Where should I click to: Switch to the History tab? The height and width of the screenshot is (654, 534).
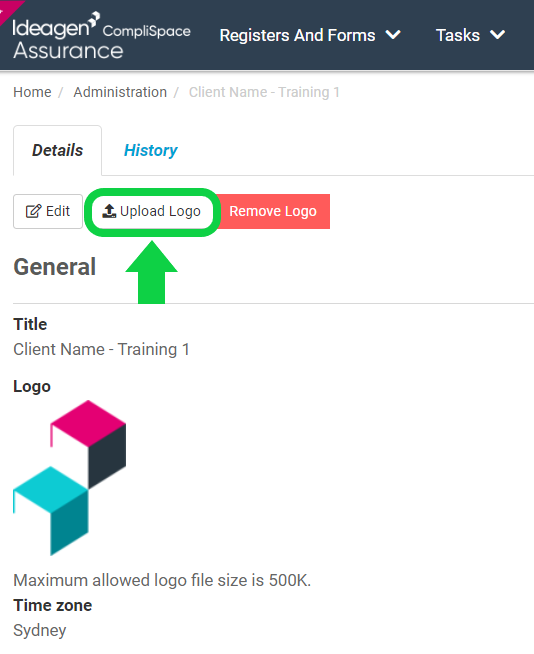click(151, 150)
